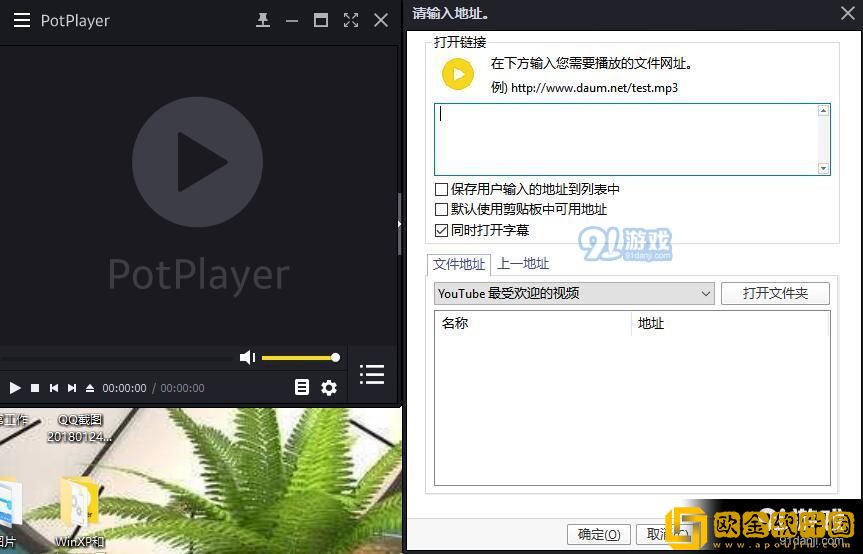Select the QQ截图 desktop icon
Viewport: 863px width, 554px height.
[x=80, y=428]
